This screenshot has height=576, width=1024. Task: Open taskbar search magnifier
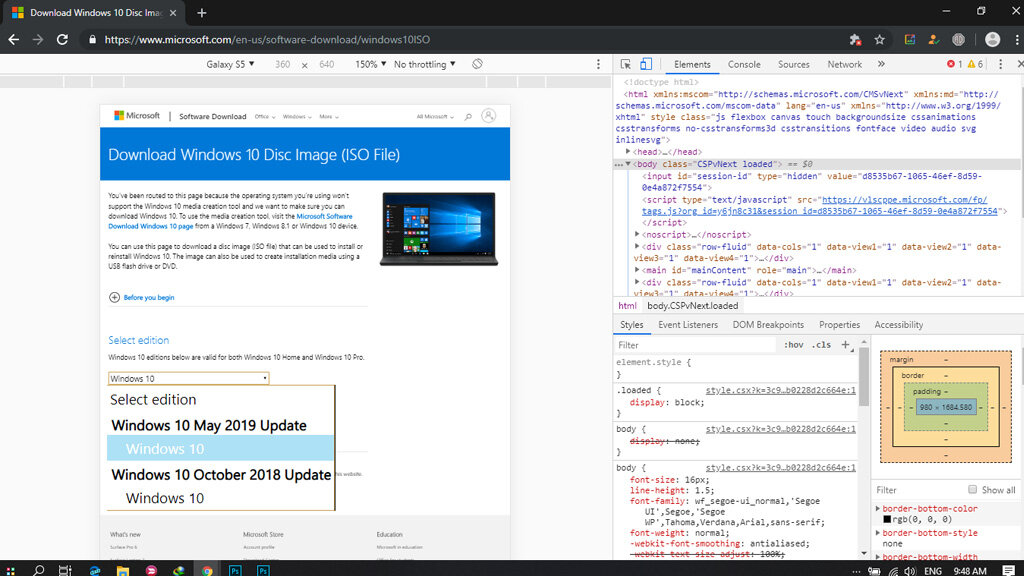click(39, 570)
